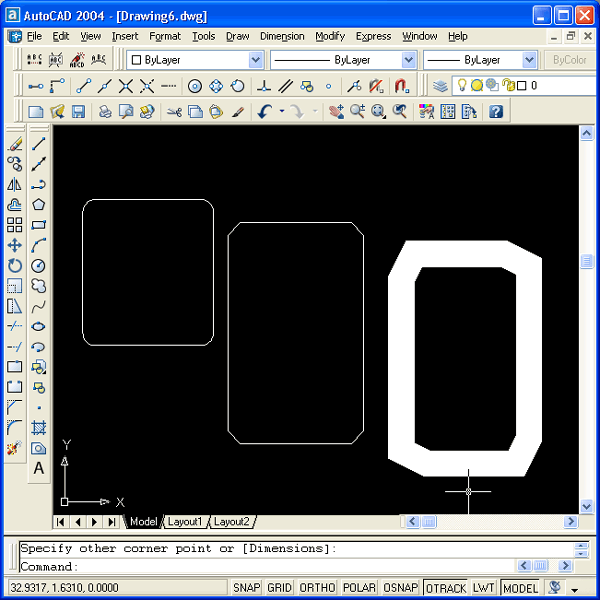The height and width of the screenshot is (600, 600).
Task: Click the MODEL status bar button
Action: coord(520,588)
